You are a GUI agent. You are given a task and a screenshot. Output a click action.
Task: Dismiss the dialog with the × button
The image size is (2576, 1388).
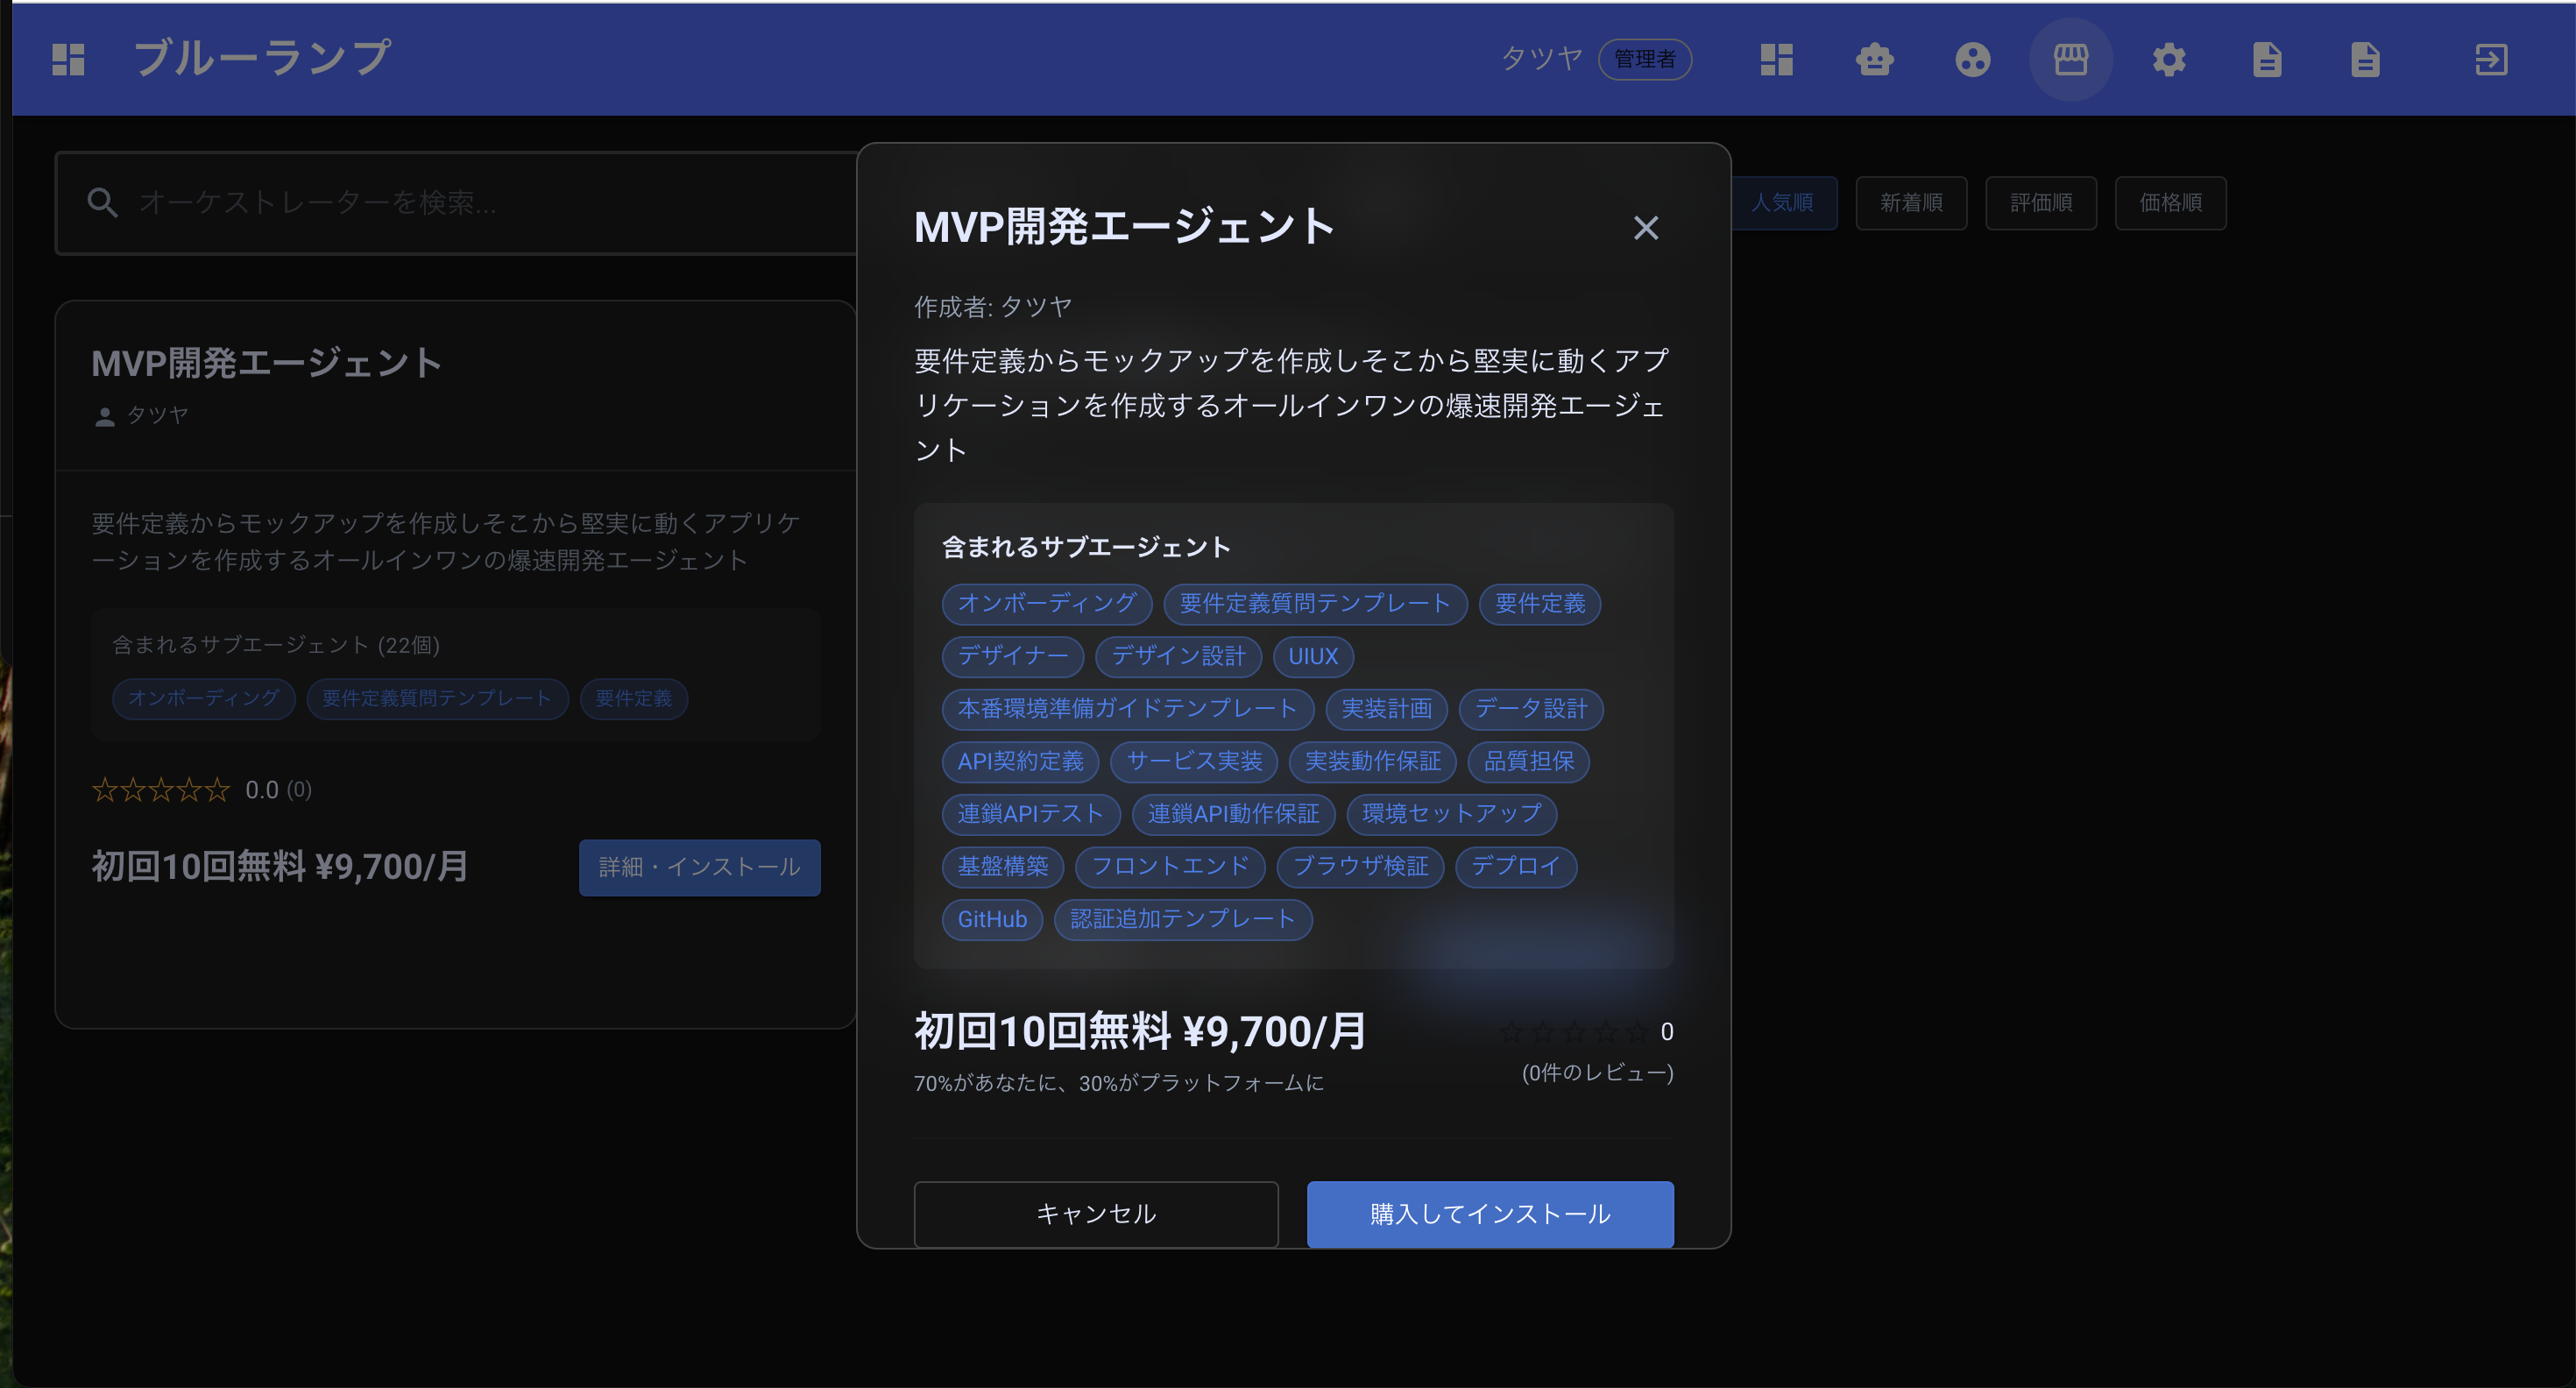click(x=1646, y=228)
